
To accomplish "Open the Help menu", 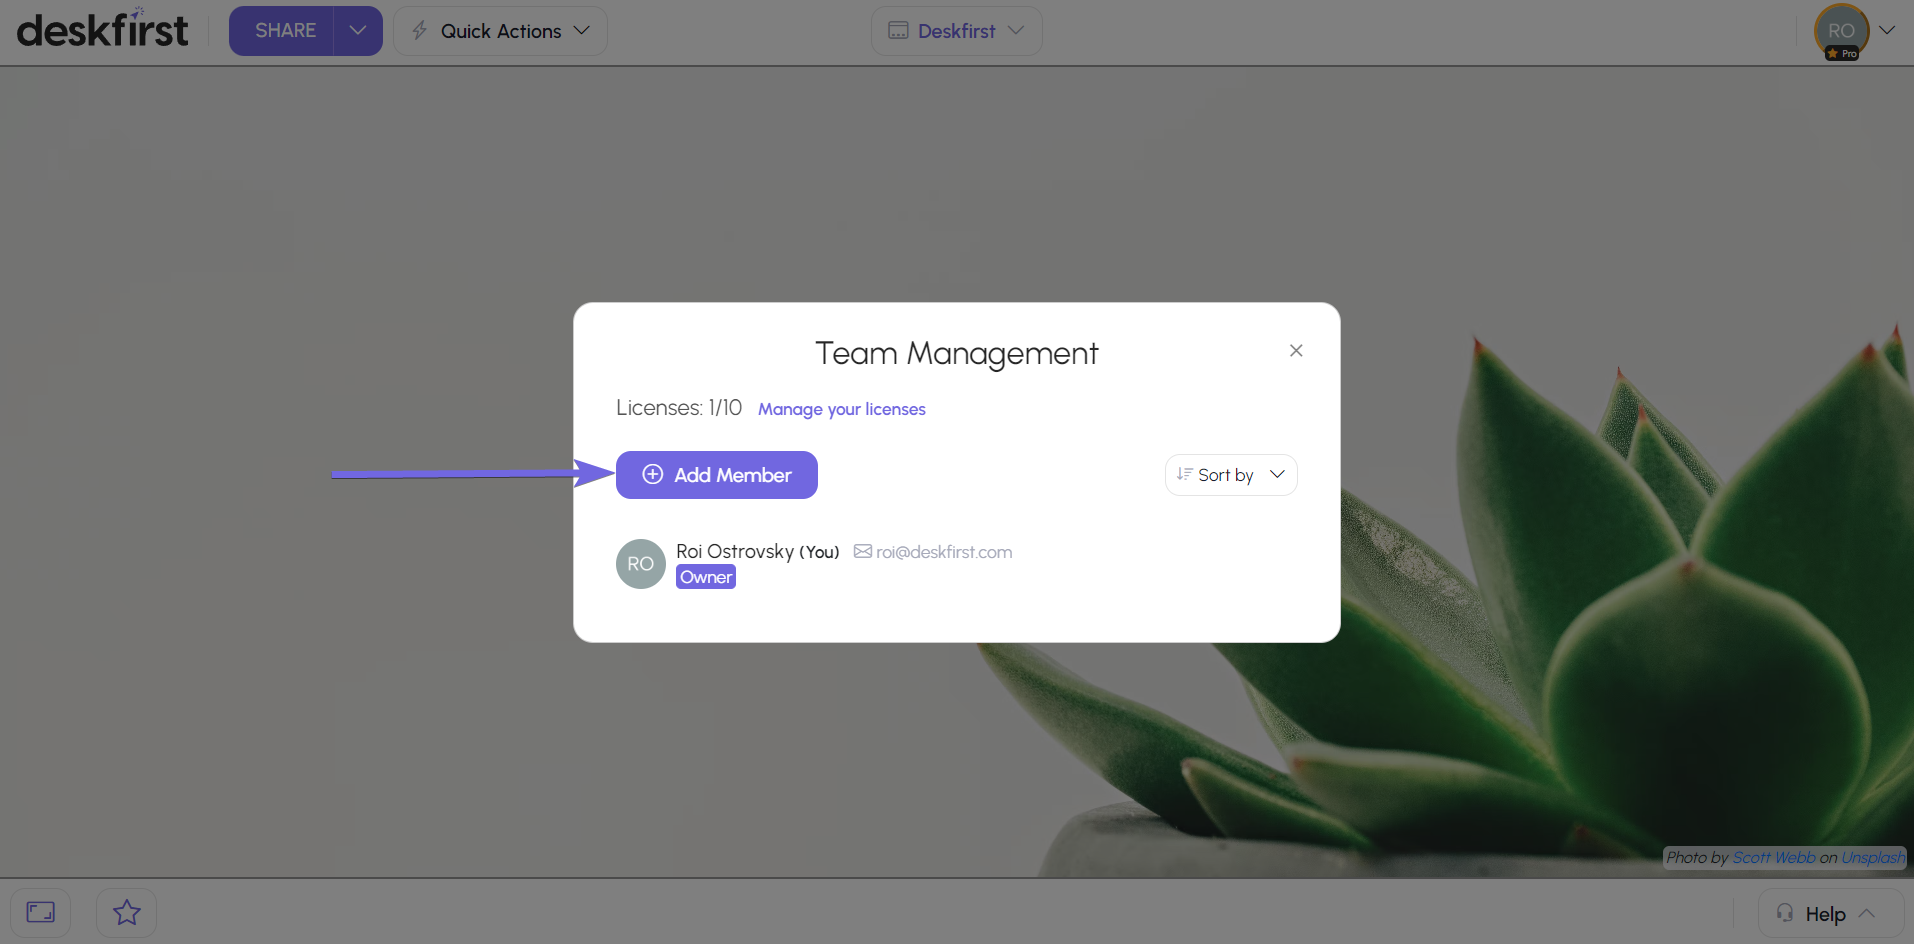I will pos(1831,914).
